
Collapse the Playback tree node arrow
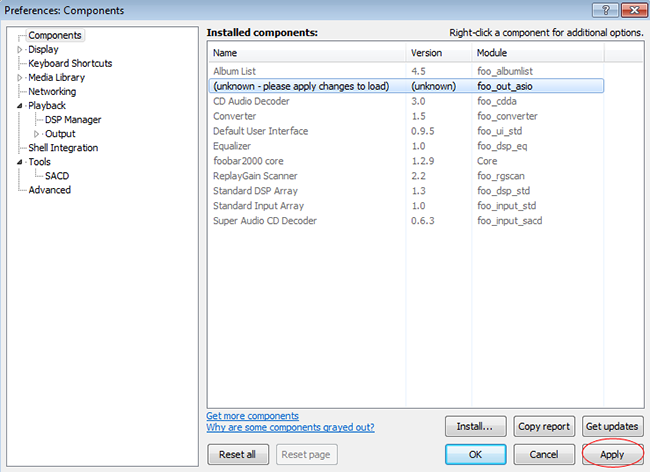click(x=19, y=106)
